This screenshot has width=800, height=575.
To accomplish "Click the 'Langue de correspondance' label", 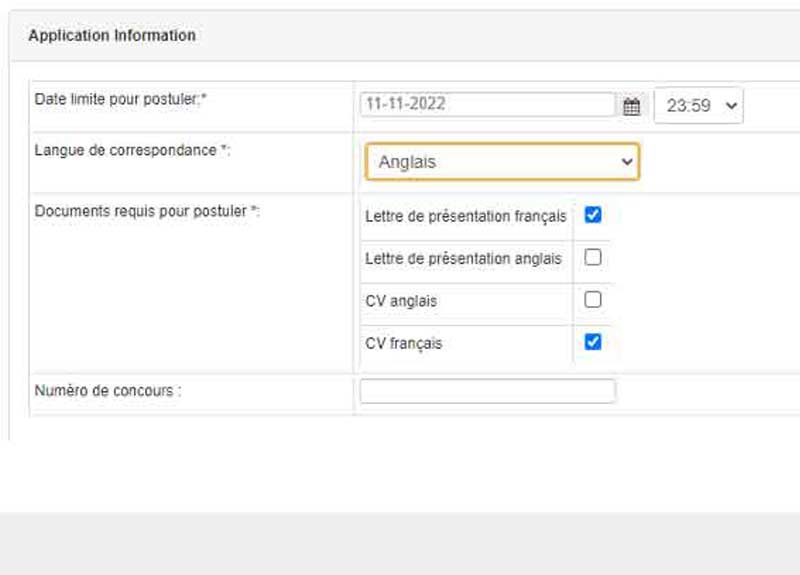I will click(x=132, y=151).
